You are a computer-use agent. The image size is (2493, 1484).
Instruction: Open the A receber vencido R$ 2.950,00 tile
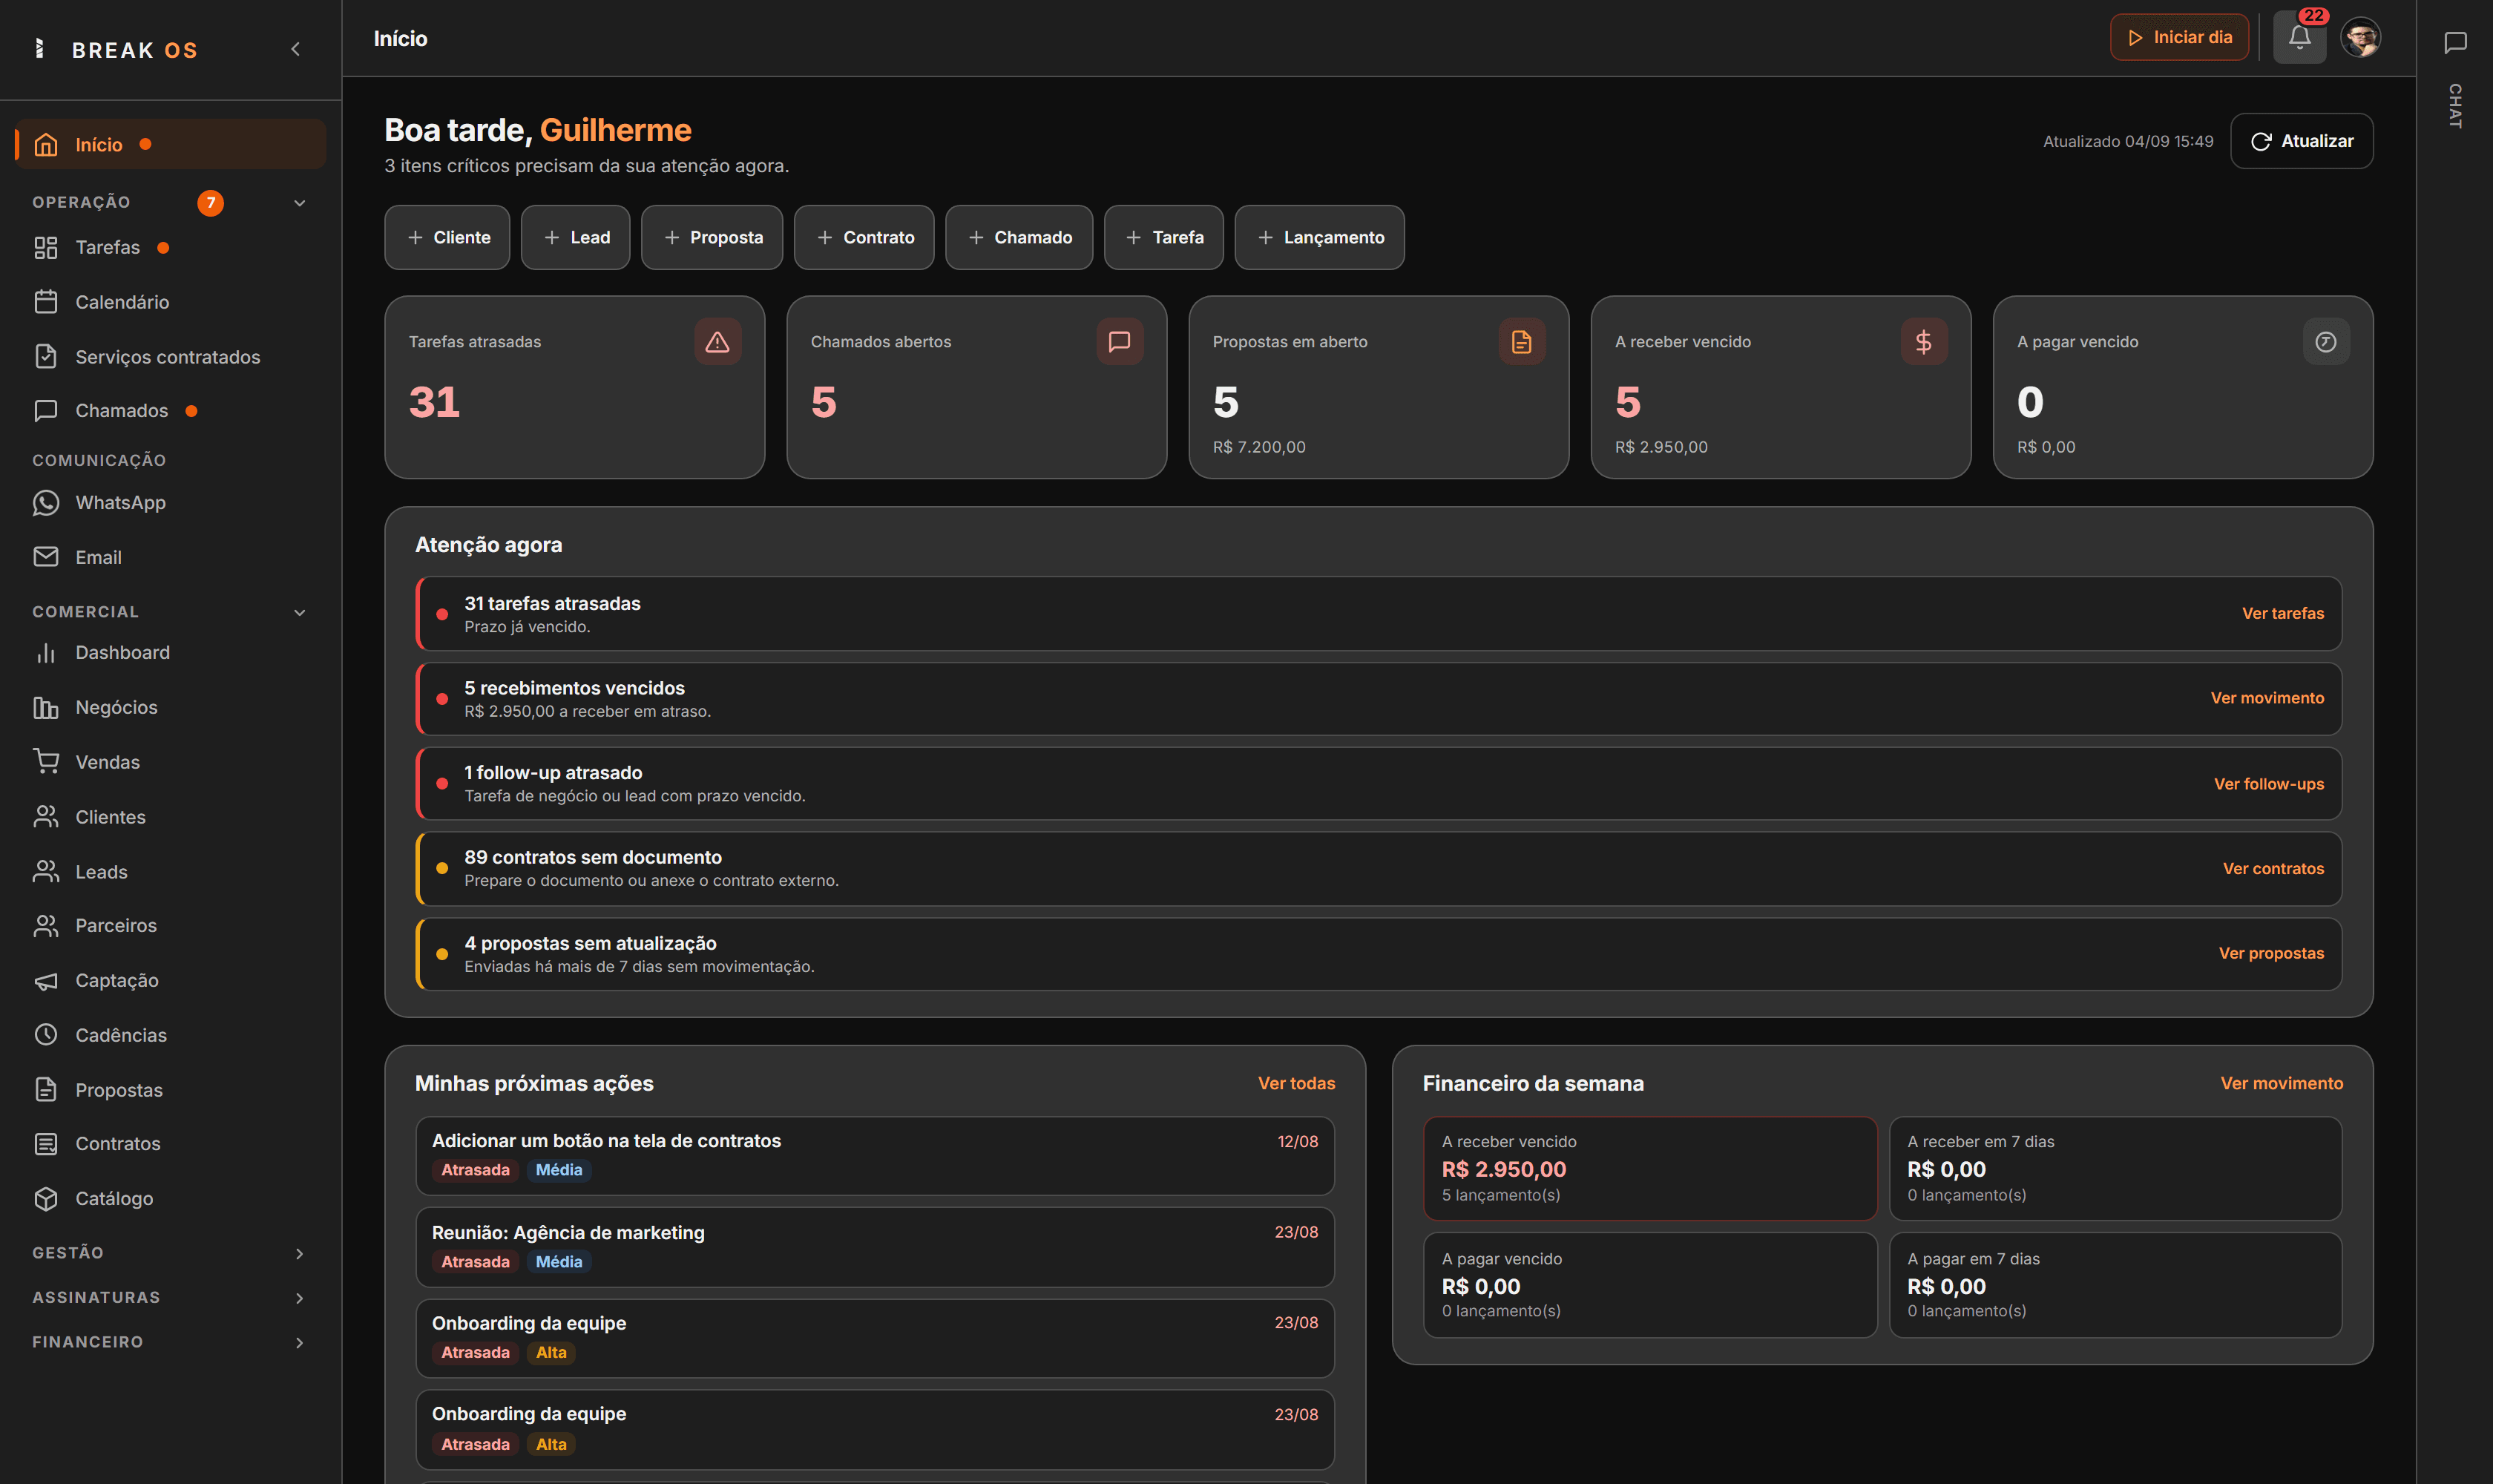click(x=1650, y=1168)
